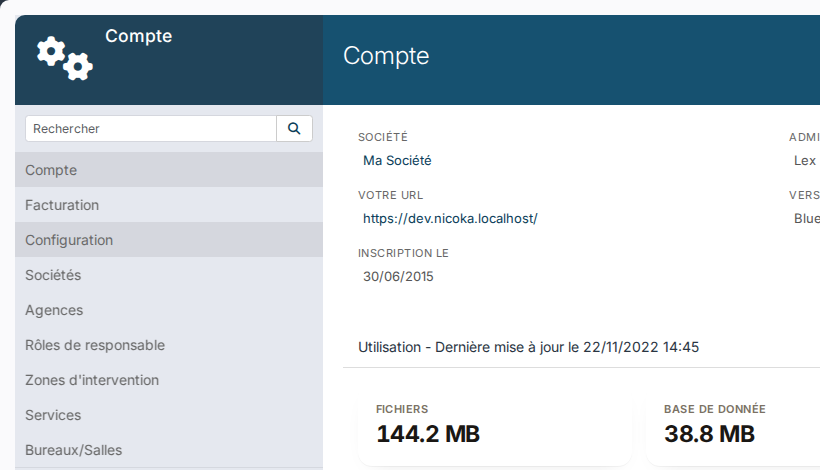
Task: Open Zones d'intervention menu item
Action: click(x=169, y=380)
